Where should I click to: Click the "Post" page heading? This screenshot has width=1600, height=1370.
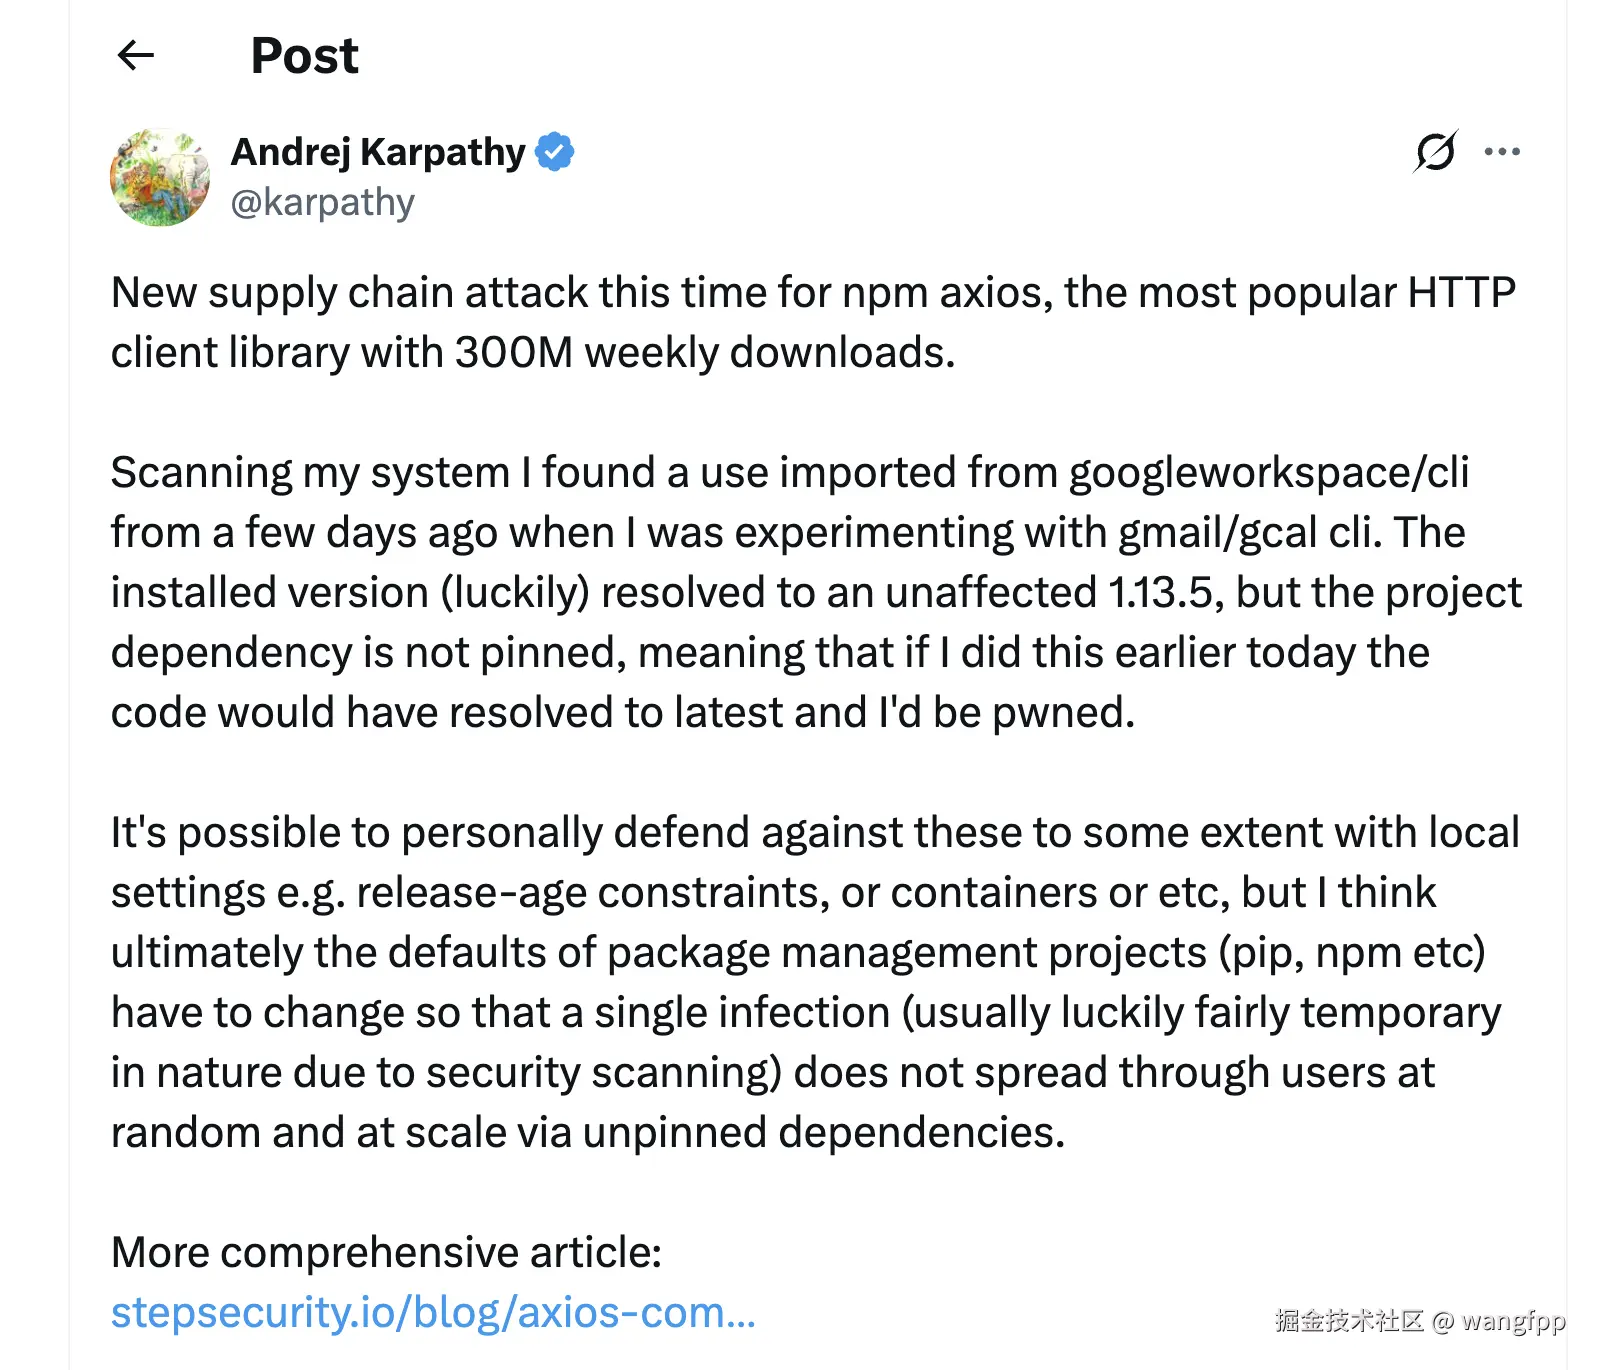tap(304, 56)
